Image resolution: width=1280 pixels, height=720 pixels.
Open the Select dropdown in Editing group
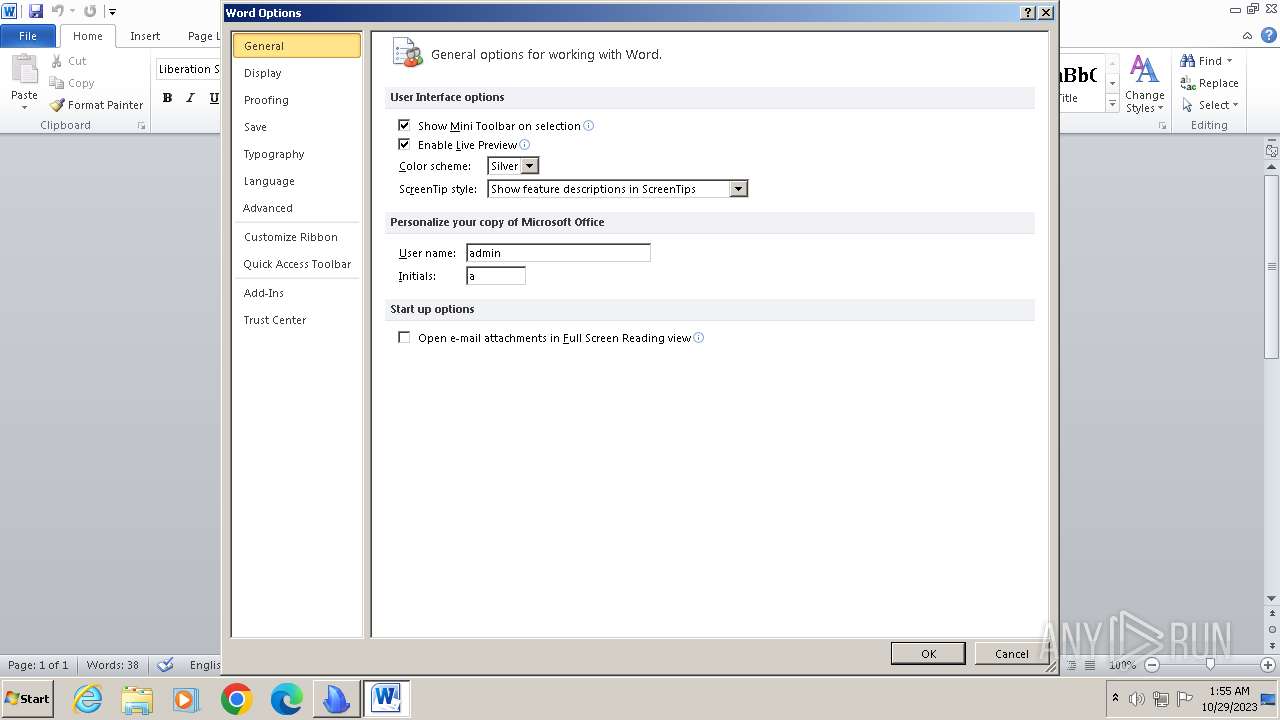pos(1210,105)
